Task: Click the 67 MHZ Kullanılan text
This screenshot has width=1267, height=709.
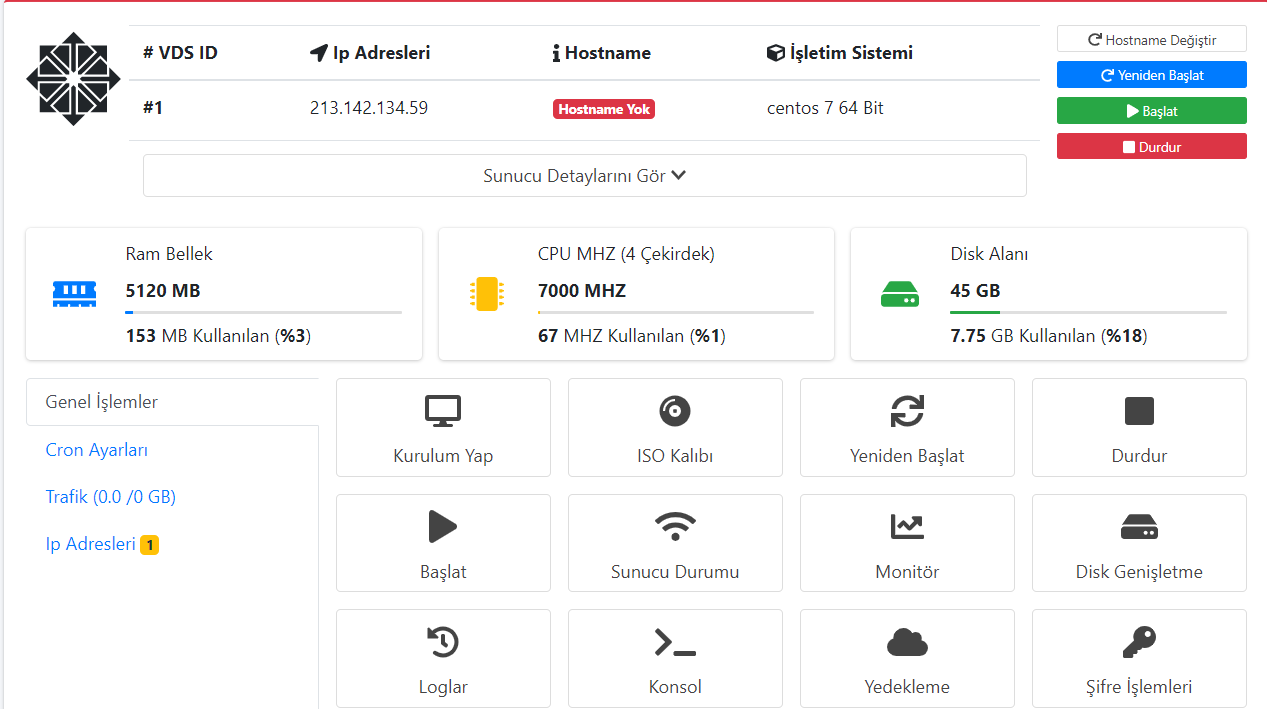Action: point(631,336)
